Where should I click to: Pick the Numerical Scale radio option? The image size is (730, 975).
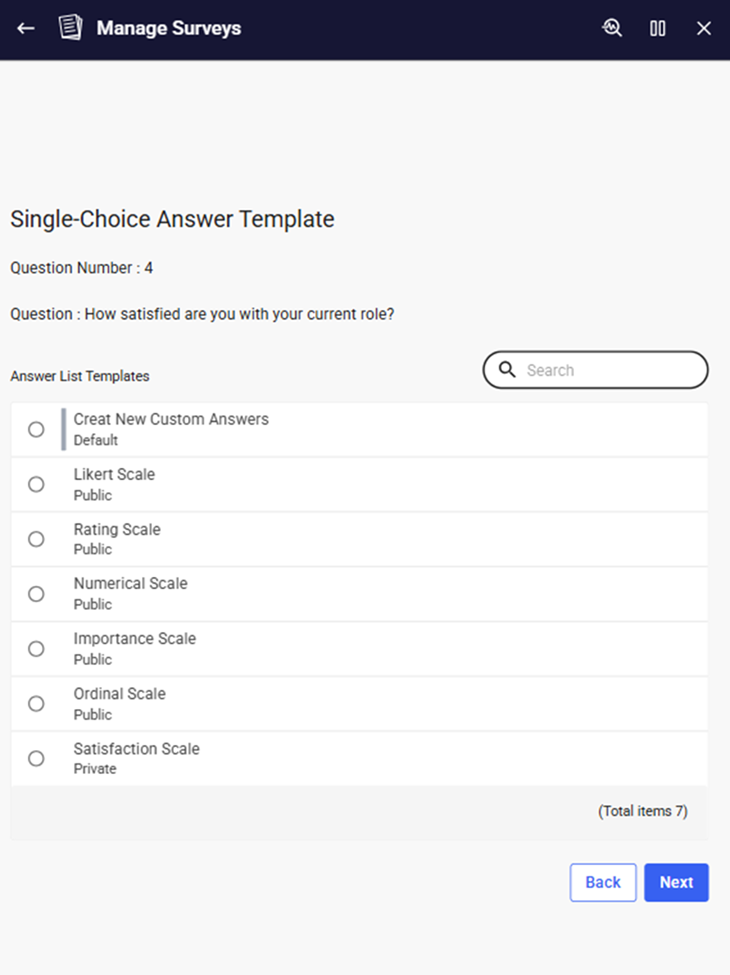click(36, 594)
